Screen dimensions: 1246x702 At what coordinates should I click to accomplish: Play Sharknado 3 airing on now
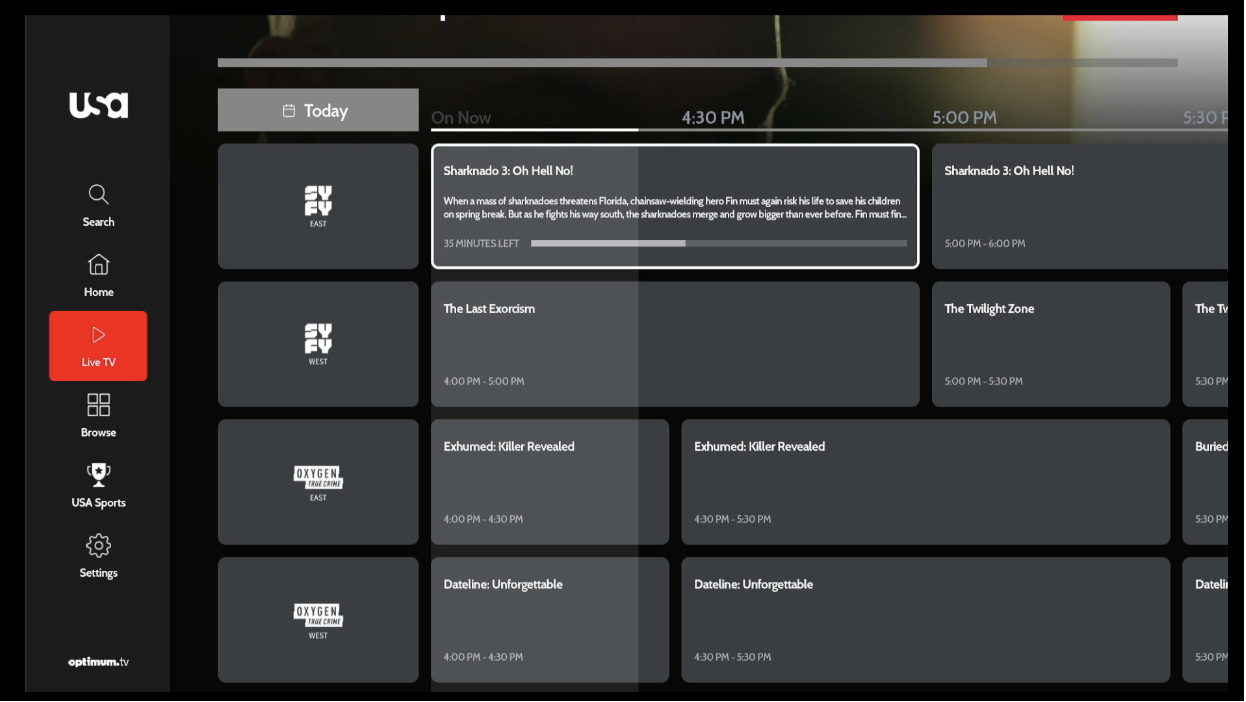(675, 206)
